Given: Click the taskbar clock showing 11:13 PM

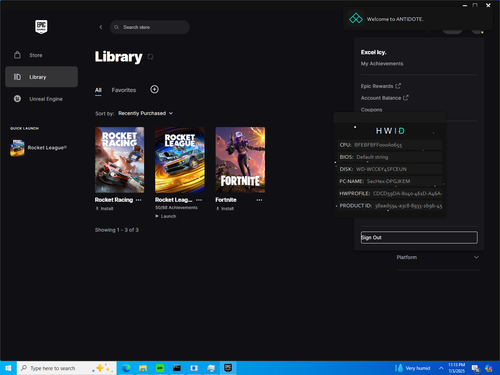Looking at the screenshot, I should tap(456, 368).
